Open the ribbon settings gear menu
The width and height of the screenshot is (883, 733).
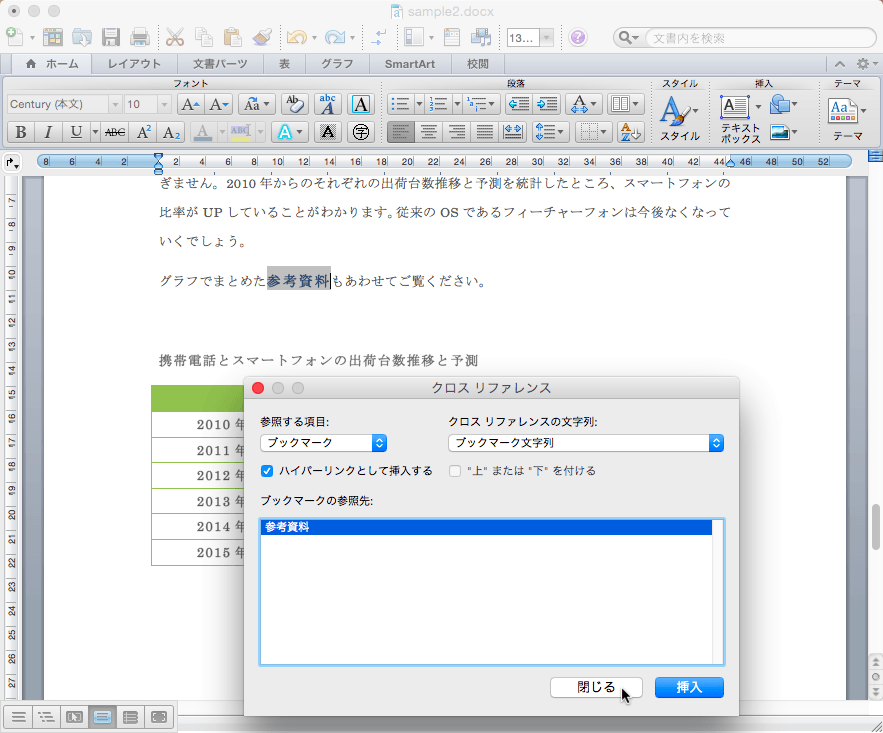[x=866, y=64]
